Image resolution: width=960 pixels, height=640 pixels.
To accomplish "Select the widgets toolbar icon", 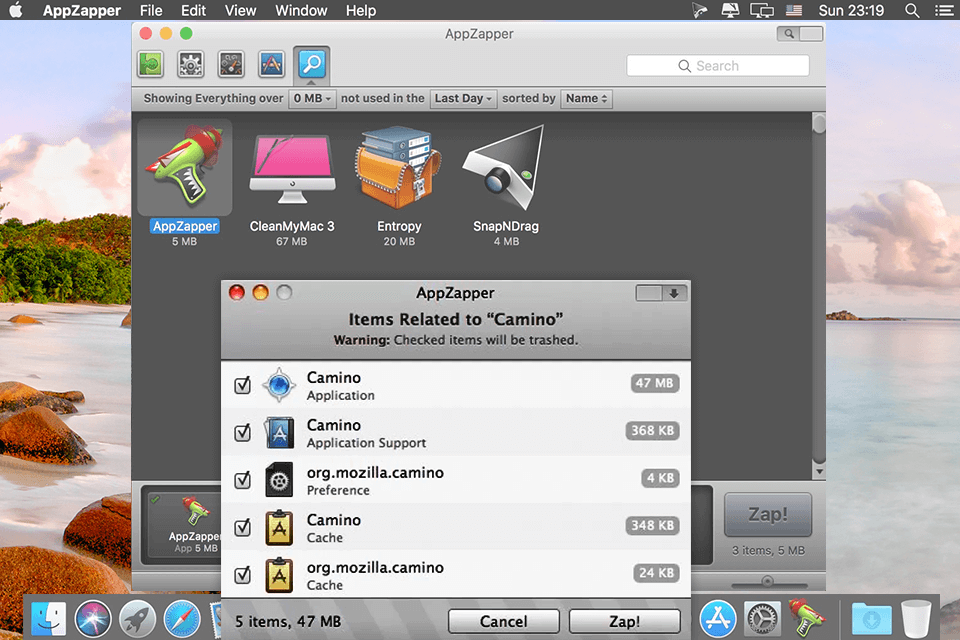I will click(x=231, y=64).
